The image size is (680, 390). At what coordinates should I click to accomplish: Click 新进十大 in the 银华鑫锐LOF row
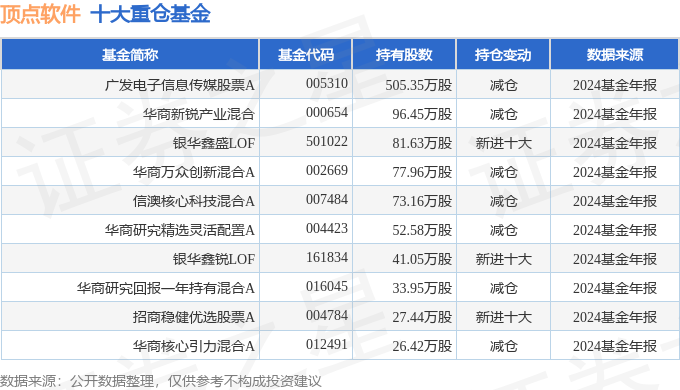click(x=503, y=259)
